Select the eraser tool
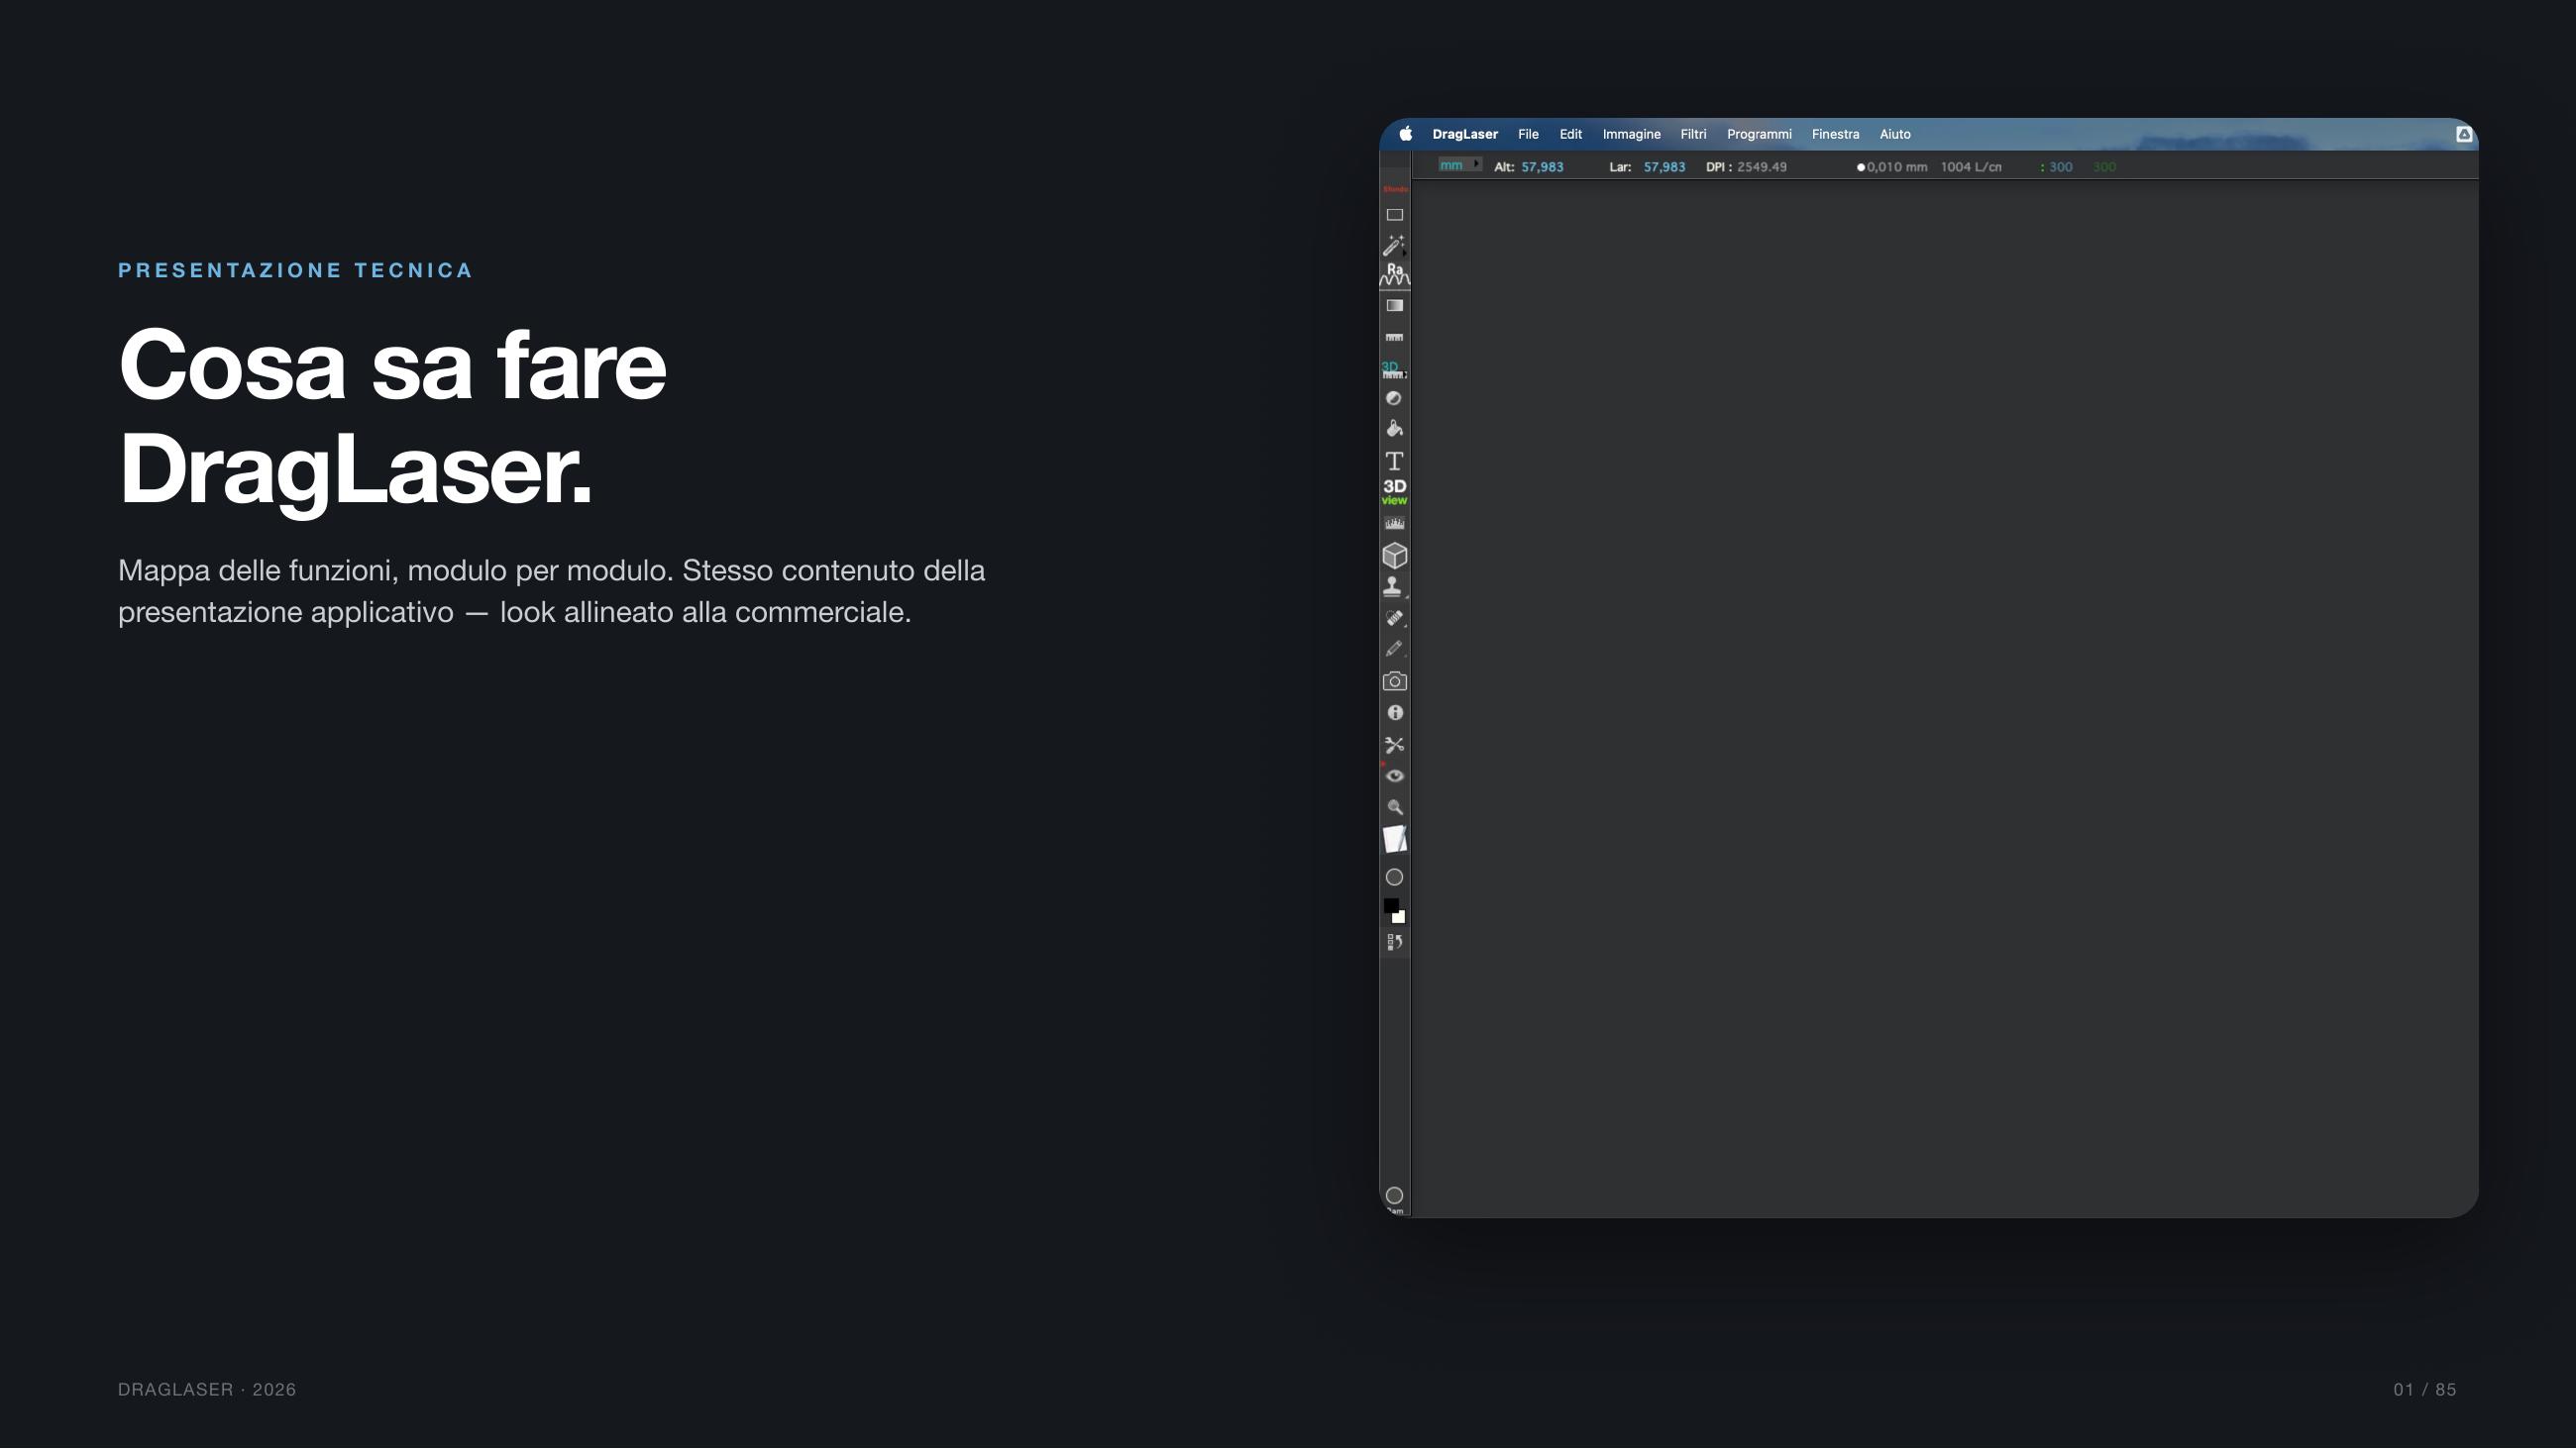This screenshot has height=1449, width=2576. pyautogui.click(x=1394, y=618)
